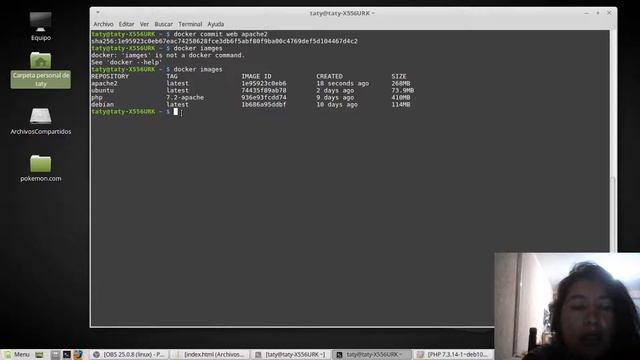Click the '18 seconds ago' created value

(342, 83)
